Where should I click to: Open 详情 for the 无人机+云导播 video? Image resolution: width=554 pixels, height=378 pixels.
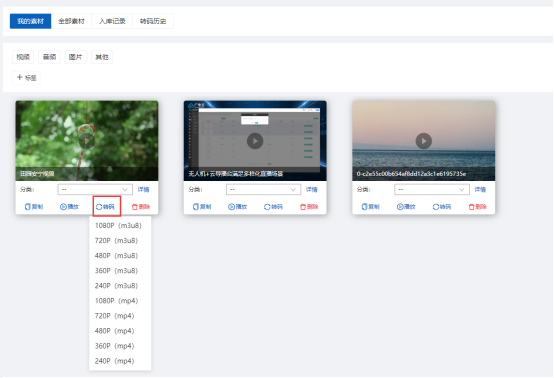[312, 190]
